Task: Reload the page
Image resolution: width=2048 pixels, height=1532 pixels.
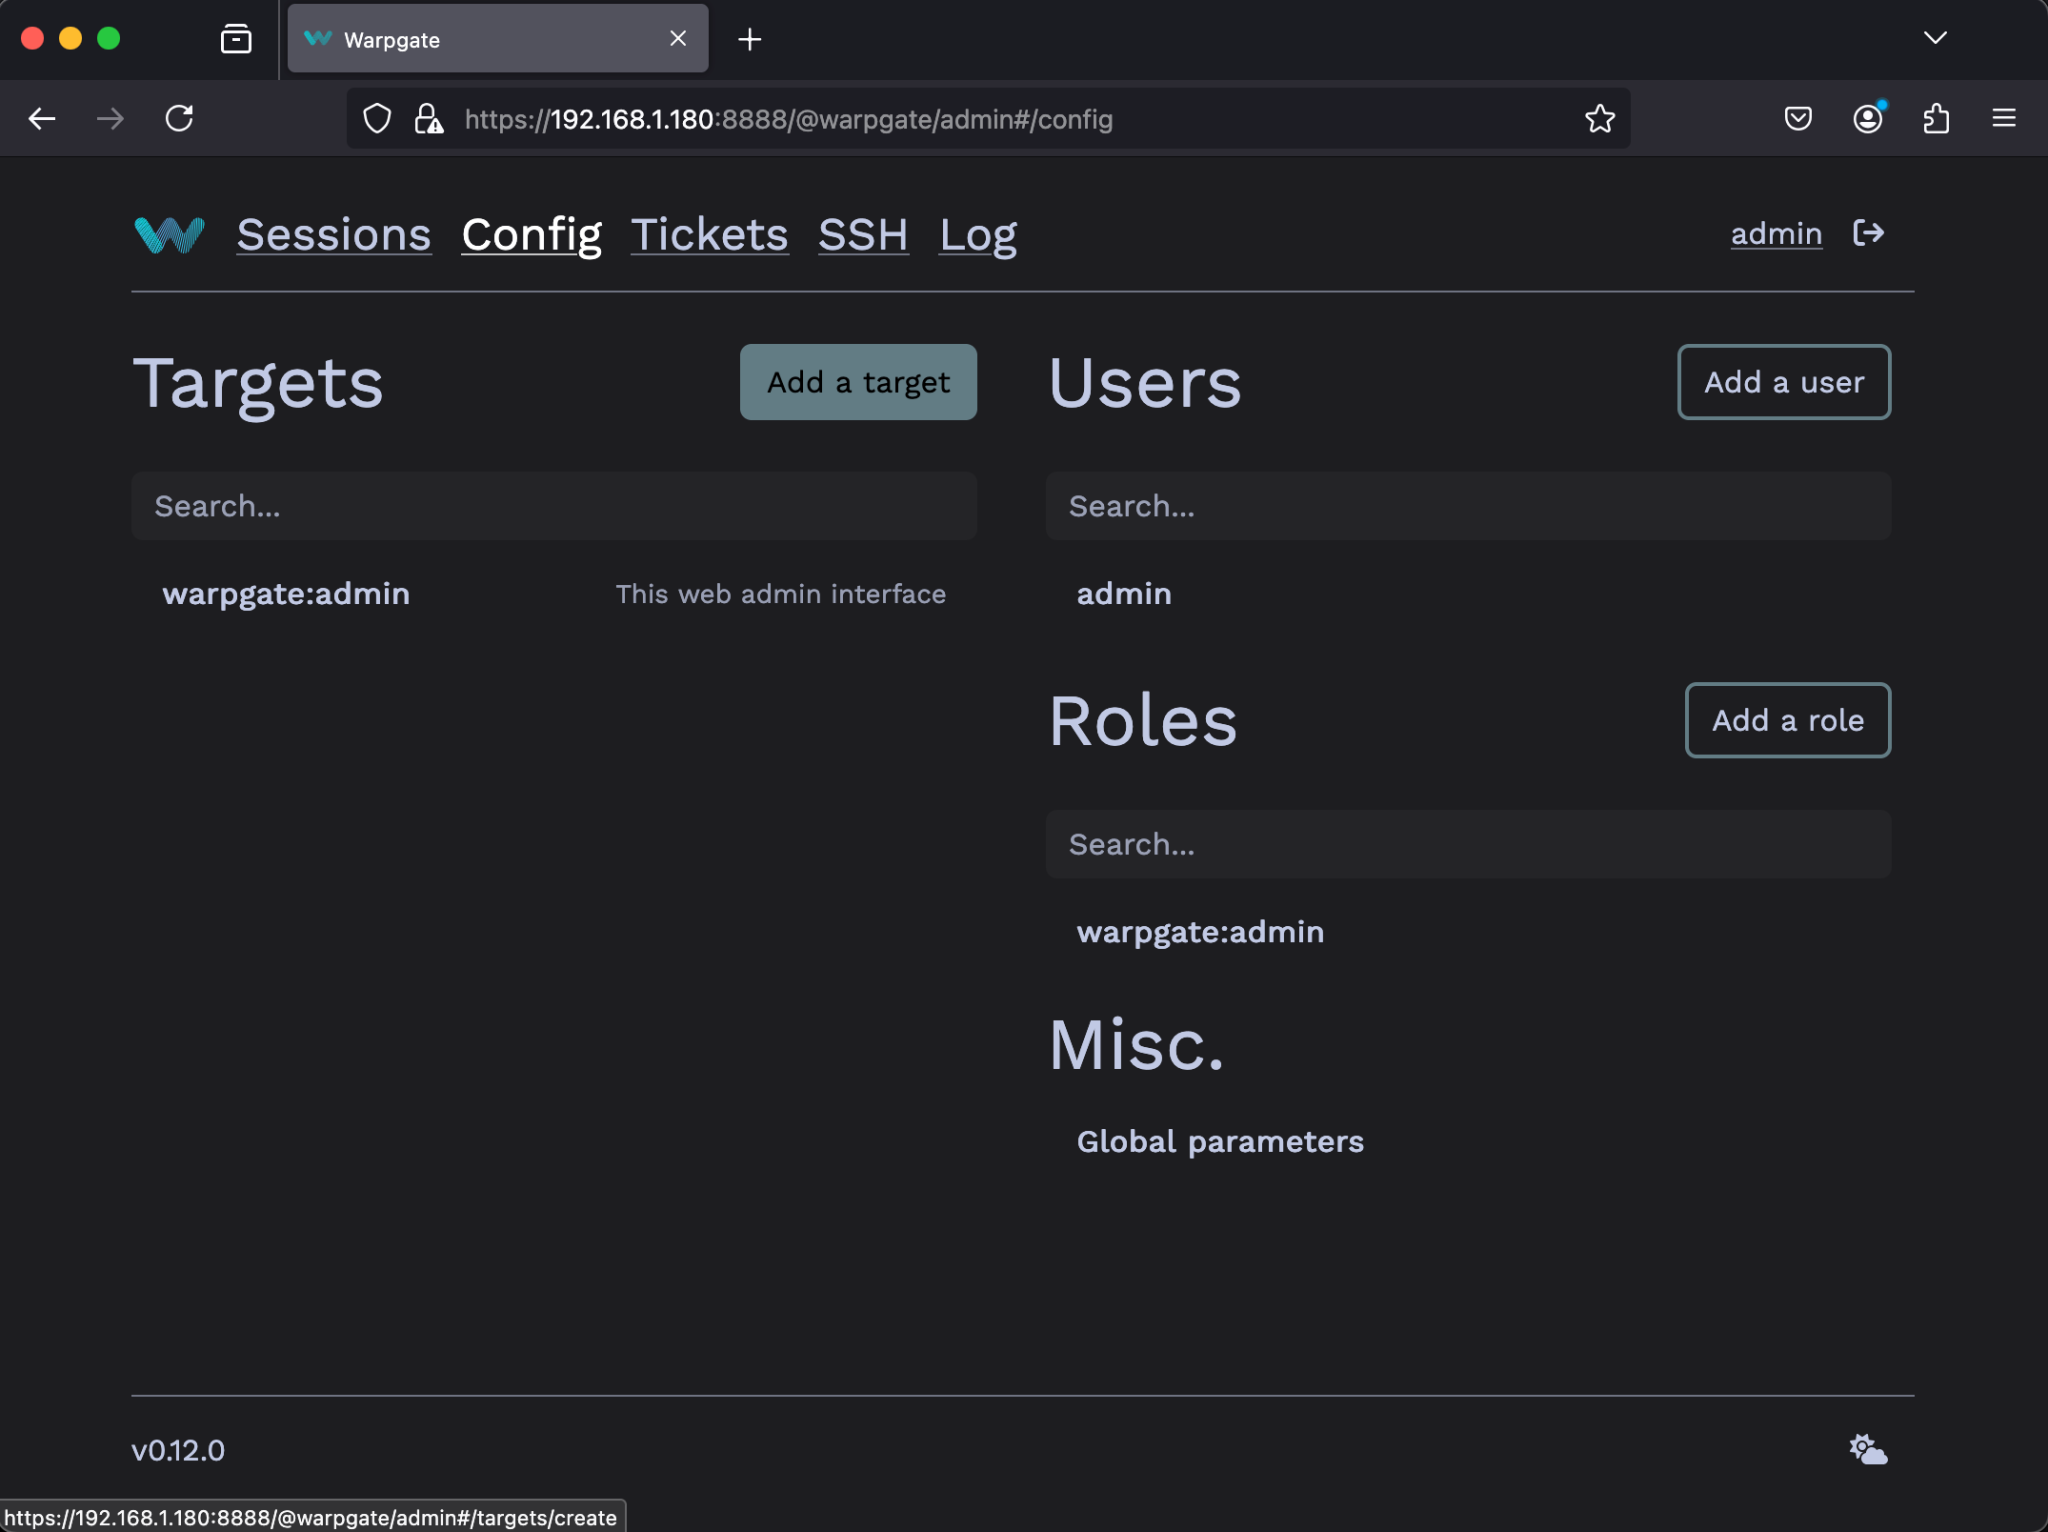Action: pos(180,118)
